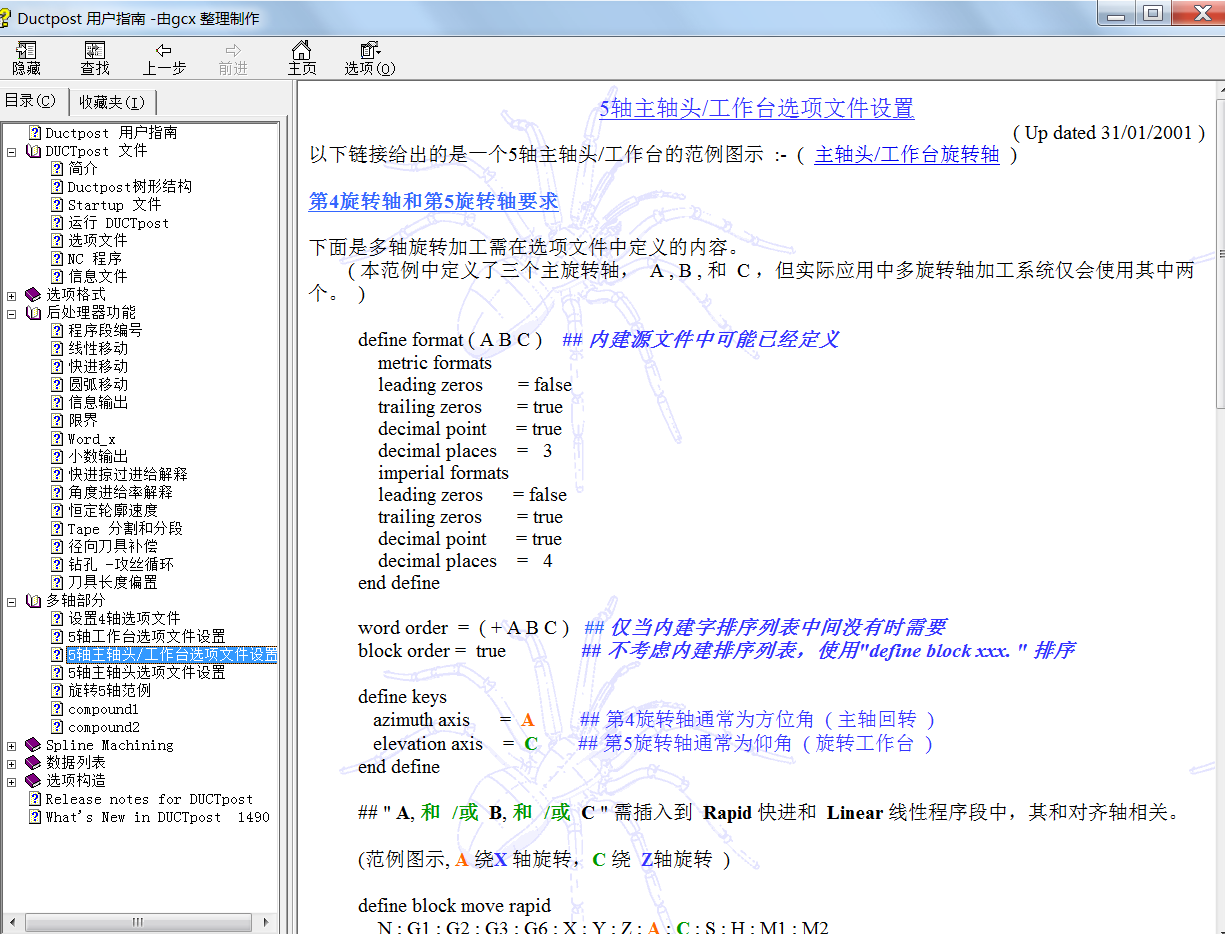The height and width of the screenshot is (934, 1225).
Task: Click the page icon beside Word_x
Action: click(x=58, y=439)
